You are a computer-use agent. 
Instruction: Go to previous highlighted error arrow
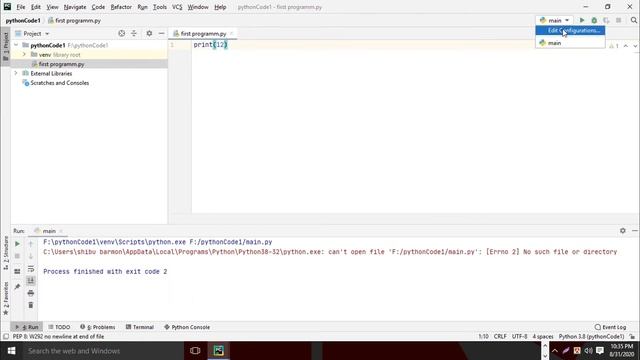pos(626,46)
